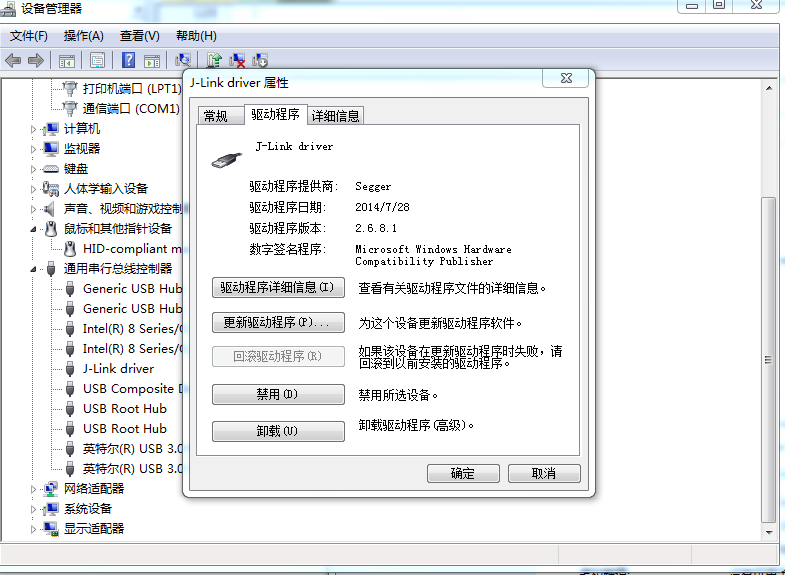Expand the 网络适配器 tree node
The image size is (785, 575).
[33, 489]
